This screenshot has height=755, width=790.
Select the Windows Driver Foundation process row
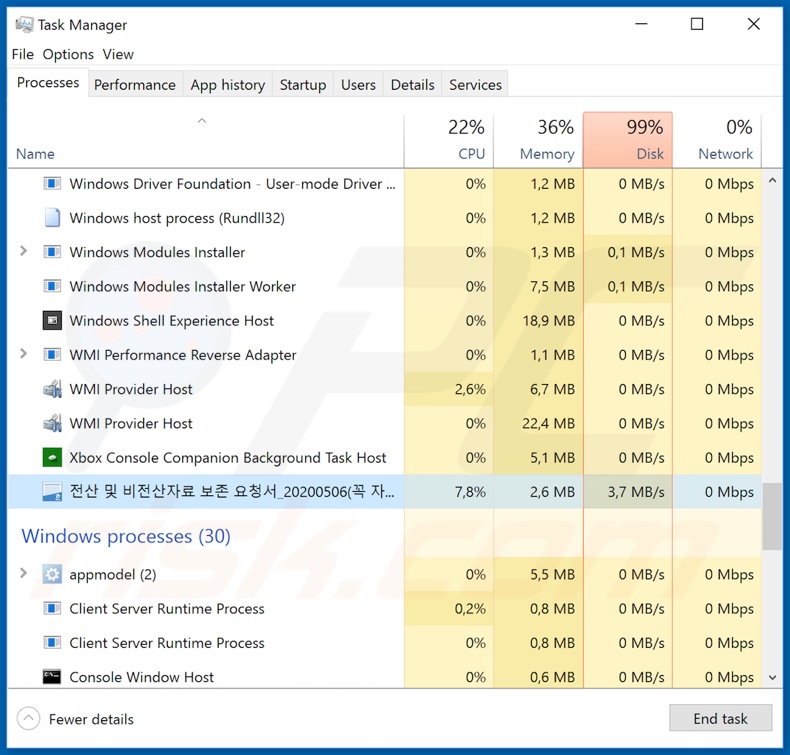pyautogui.click(x=232, y=184)
